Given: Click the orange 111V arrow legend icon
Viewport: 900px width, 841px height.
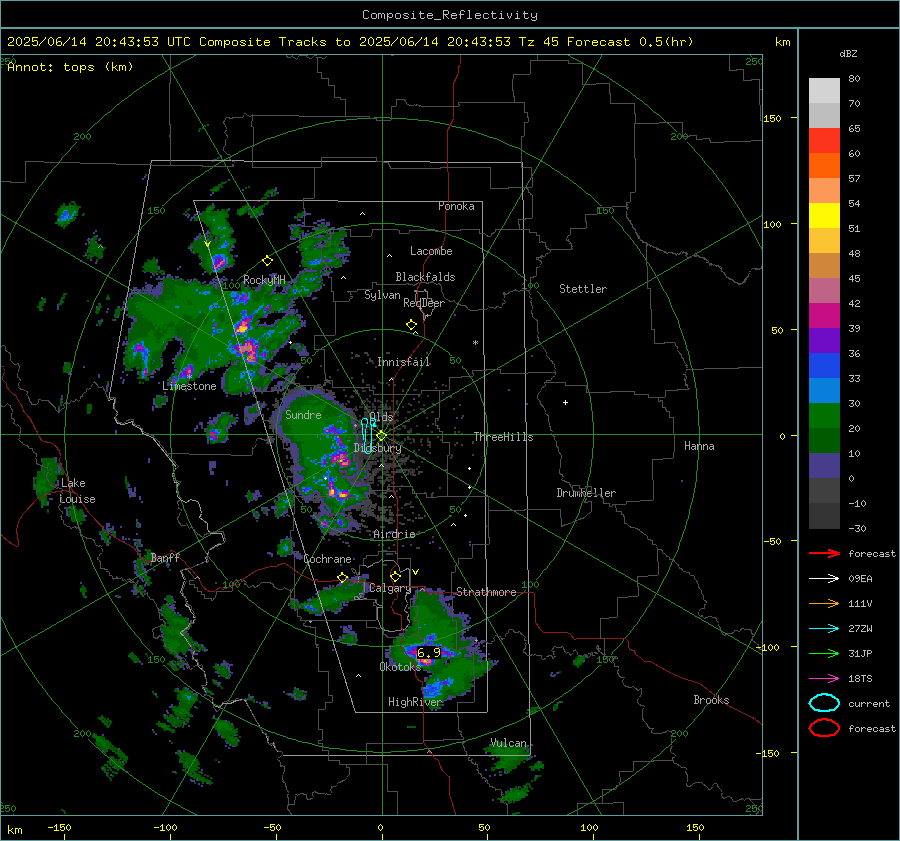Looking at the screenshot, I should [x=824, y=603].
